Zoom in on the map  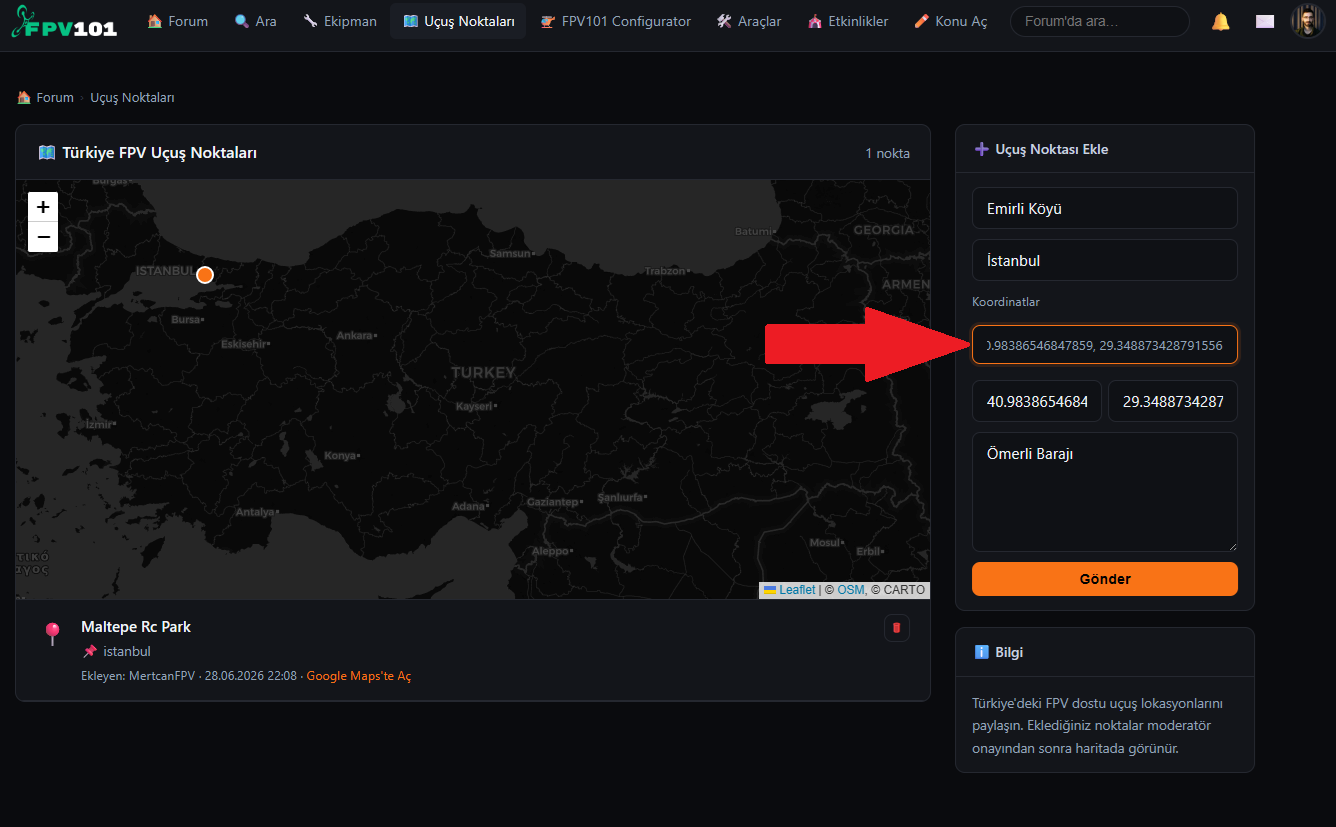(43, 207)
